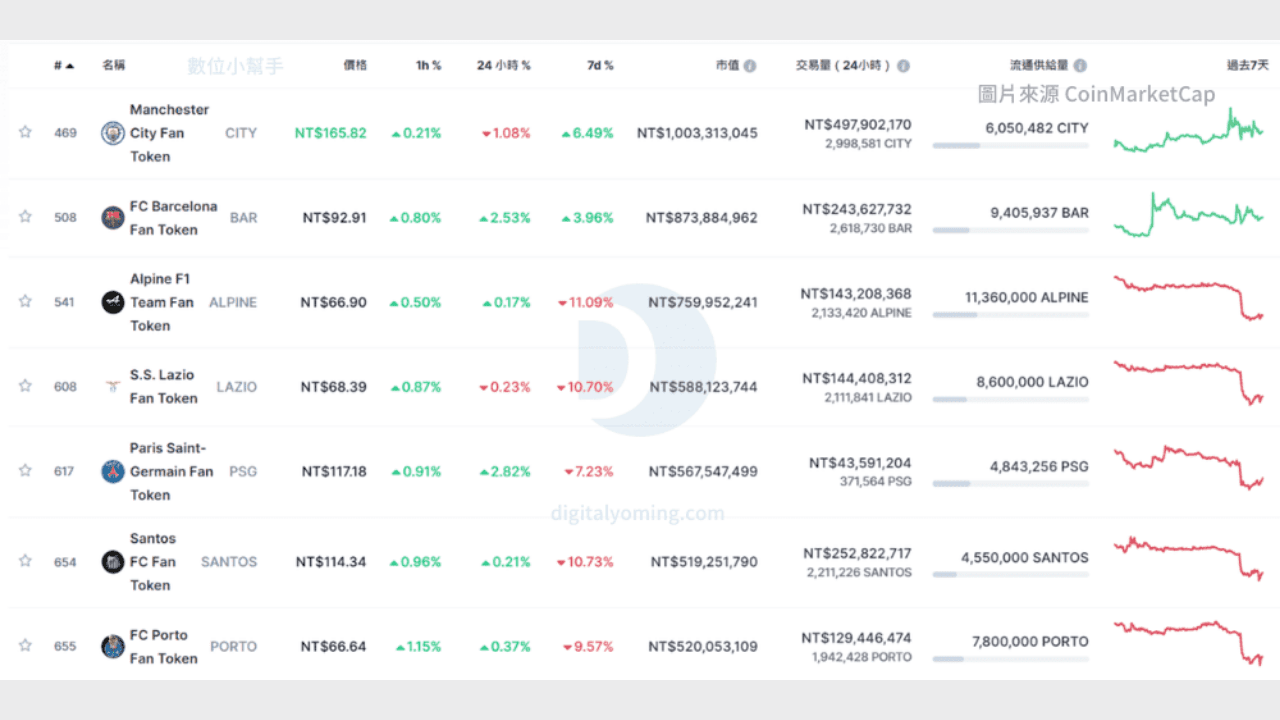The image size is (1280, 720).
Task: Sort the table by the # rank column
Action: click(64, 66)
